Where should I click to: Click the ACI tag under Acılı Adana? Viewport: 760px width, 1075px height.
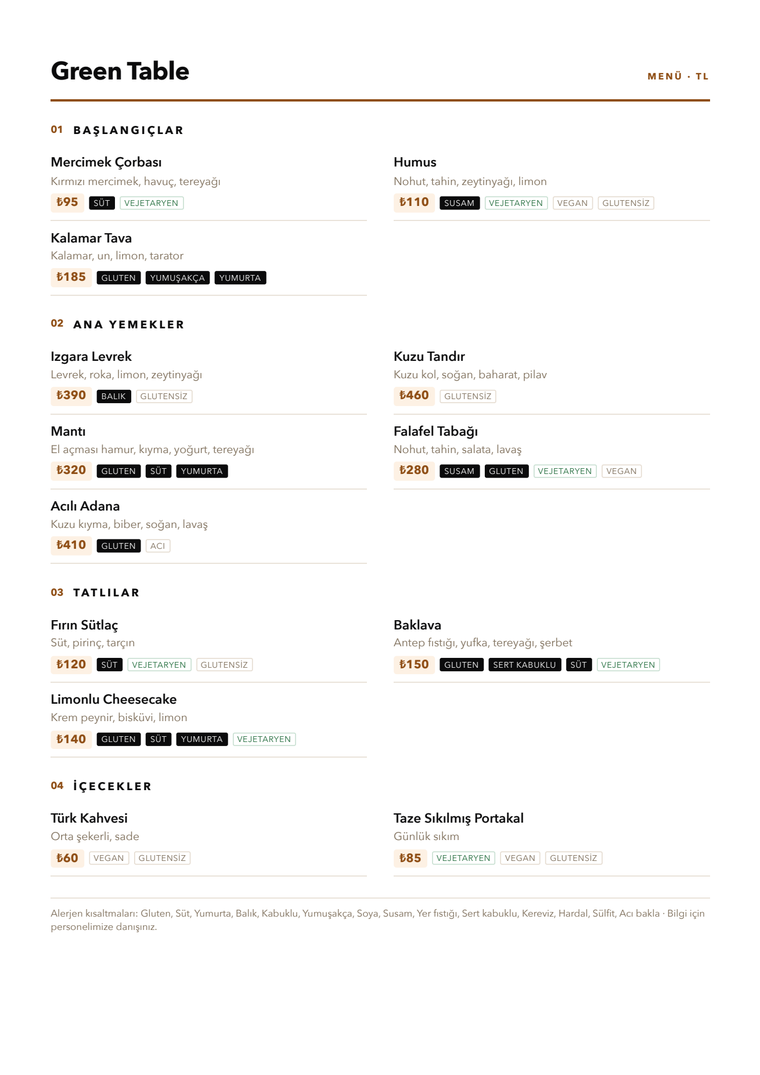tap(158, 546)
